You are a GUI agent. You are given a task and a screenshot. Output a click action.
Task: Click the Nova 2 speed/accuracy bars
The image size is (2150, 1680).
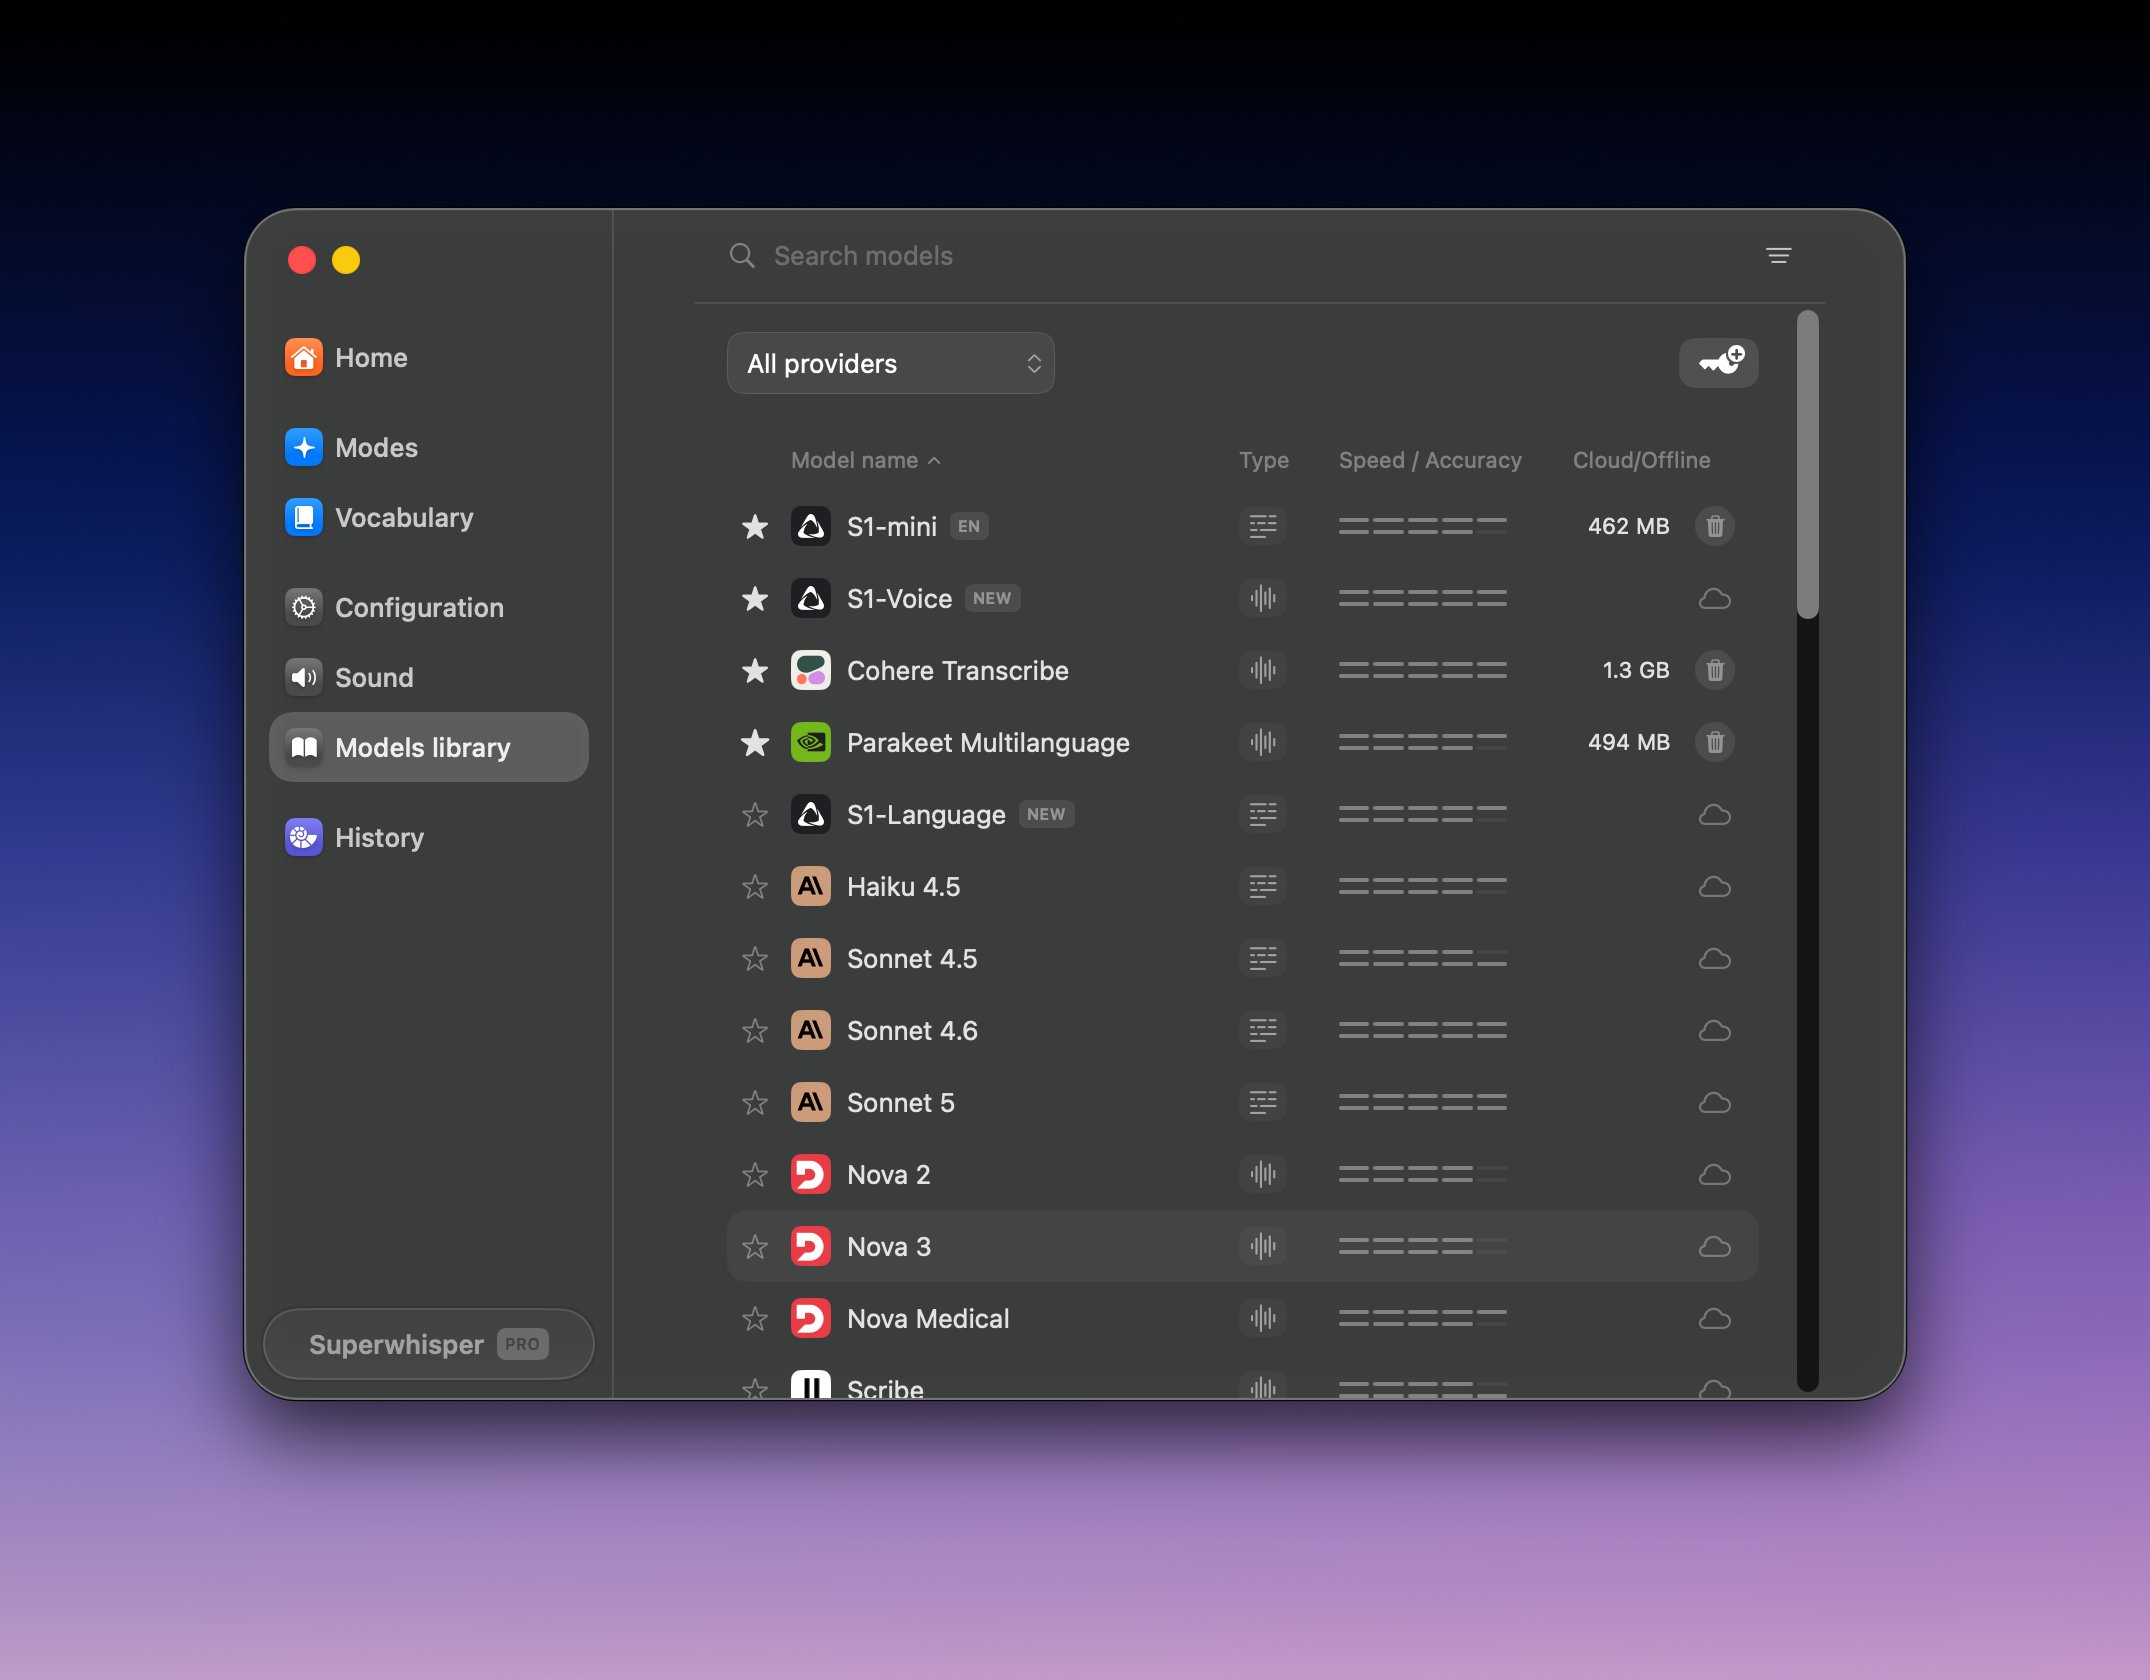(1422, 1174)
